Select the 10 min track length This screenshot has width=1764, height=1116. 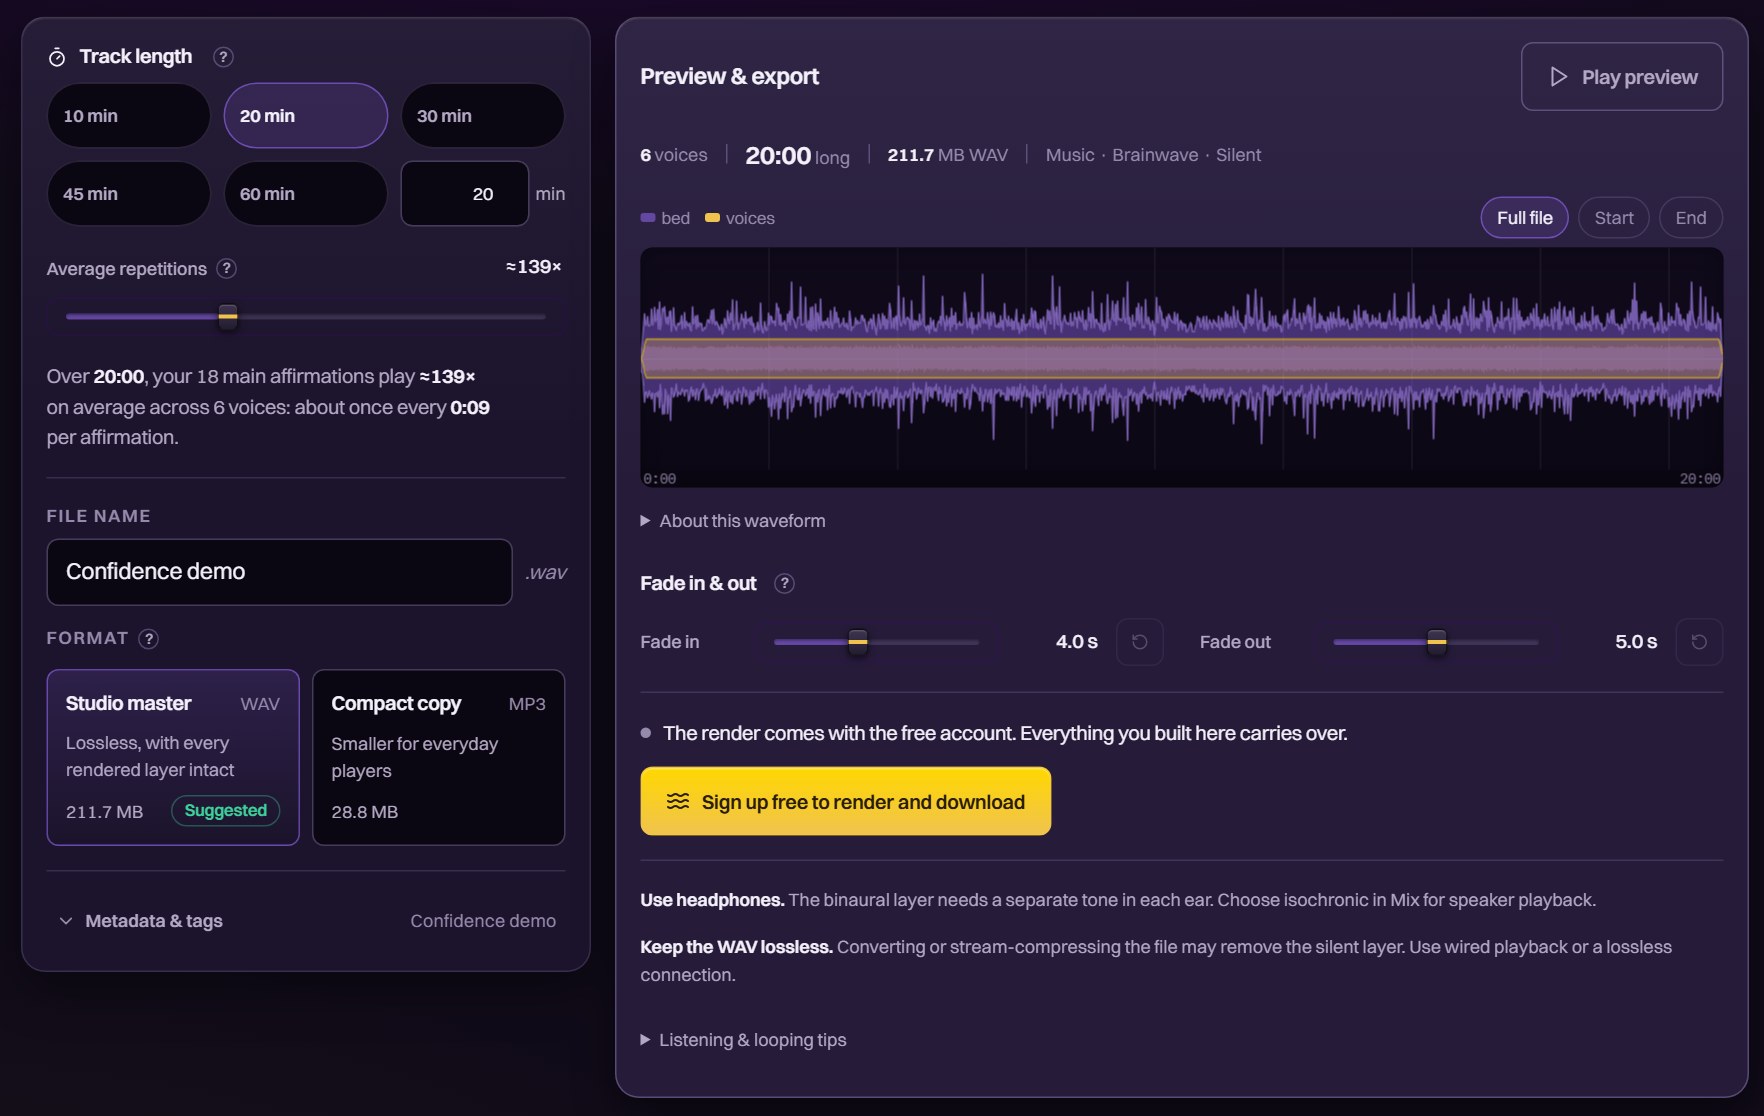coord(128,116)
